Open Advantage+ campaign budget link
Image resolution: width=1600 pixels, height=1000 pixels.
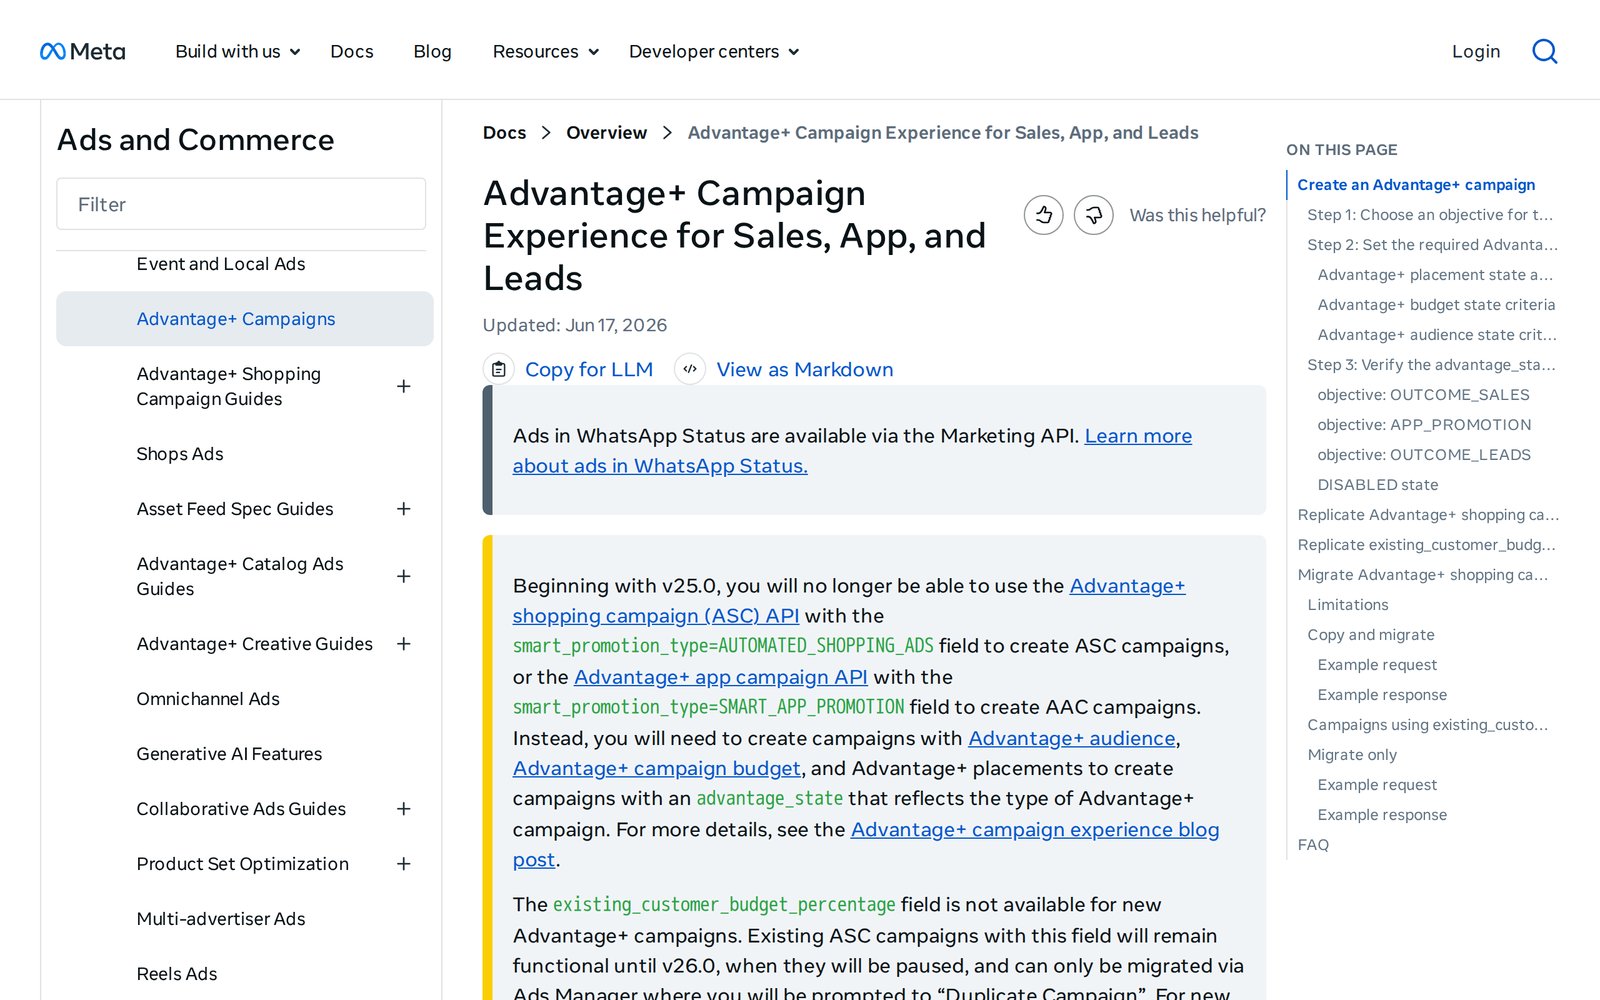657,768
